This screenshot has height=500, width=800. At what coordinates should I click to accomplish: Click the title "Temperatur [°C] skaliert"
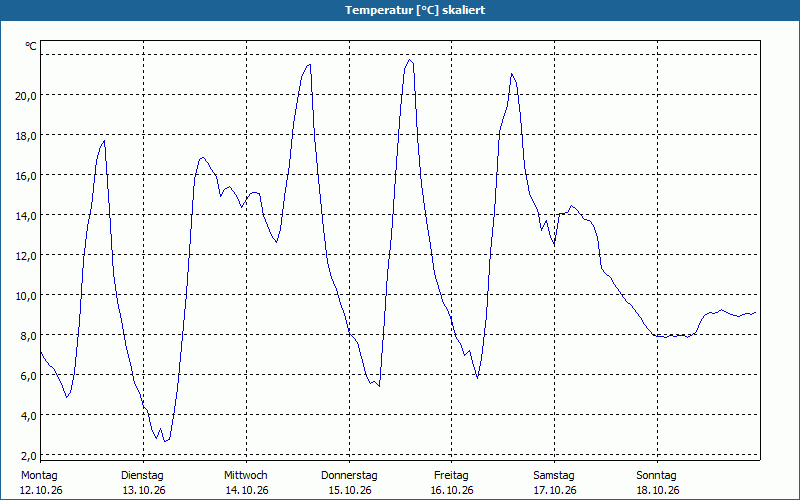415,10
